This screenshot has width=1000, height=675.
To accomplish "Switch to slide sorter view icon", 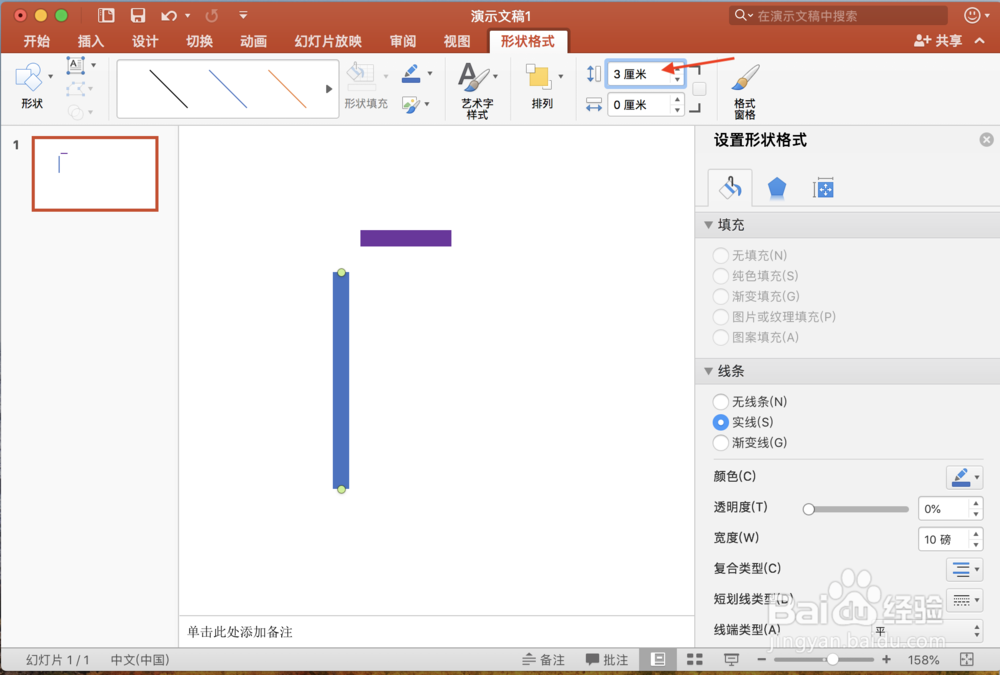I will click(x=695, y=659).
